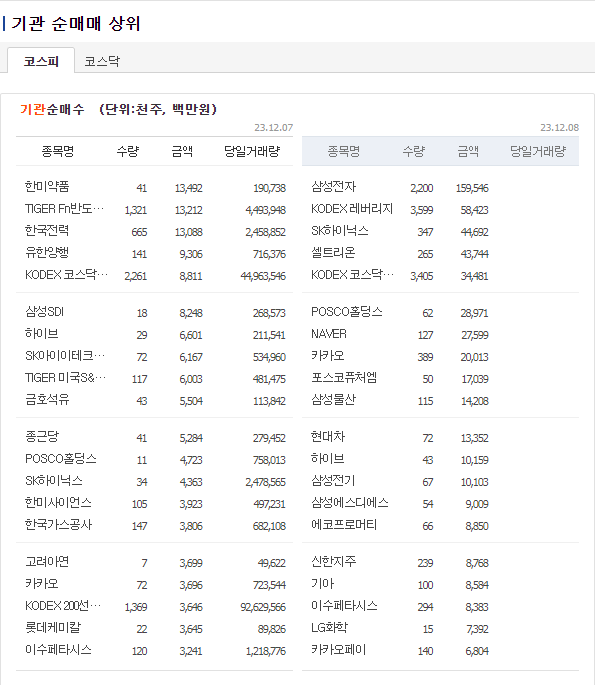The image size is (604, 685).
Task: Click 카카오 in the 23.12.07 list
Action: 42,584
